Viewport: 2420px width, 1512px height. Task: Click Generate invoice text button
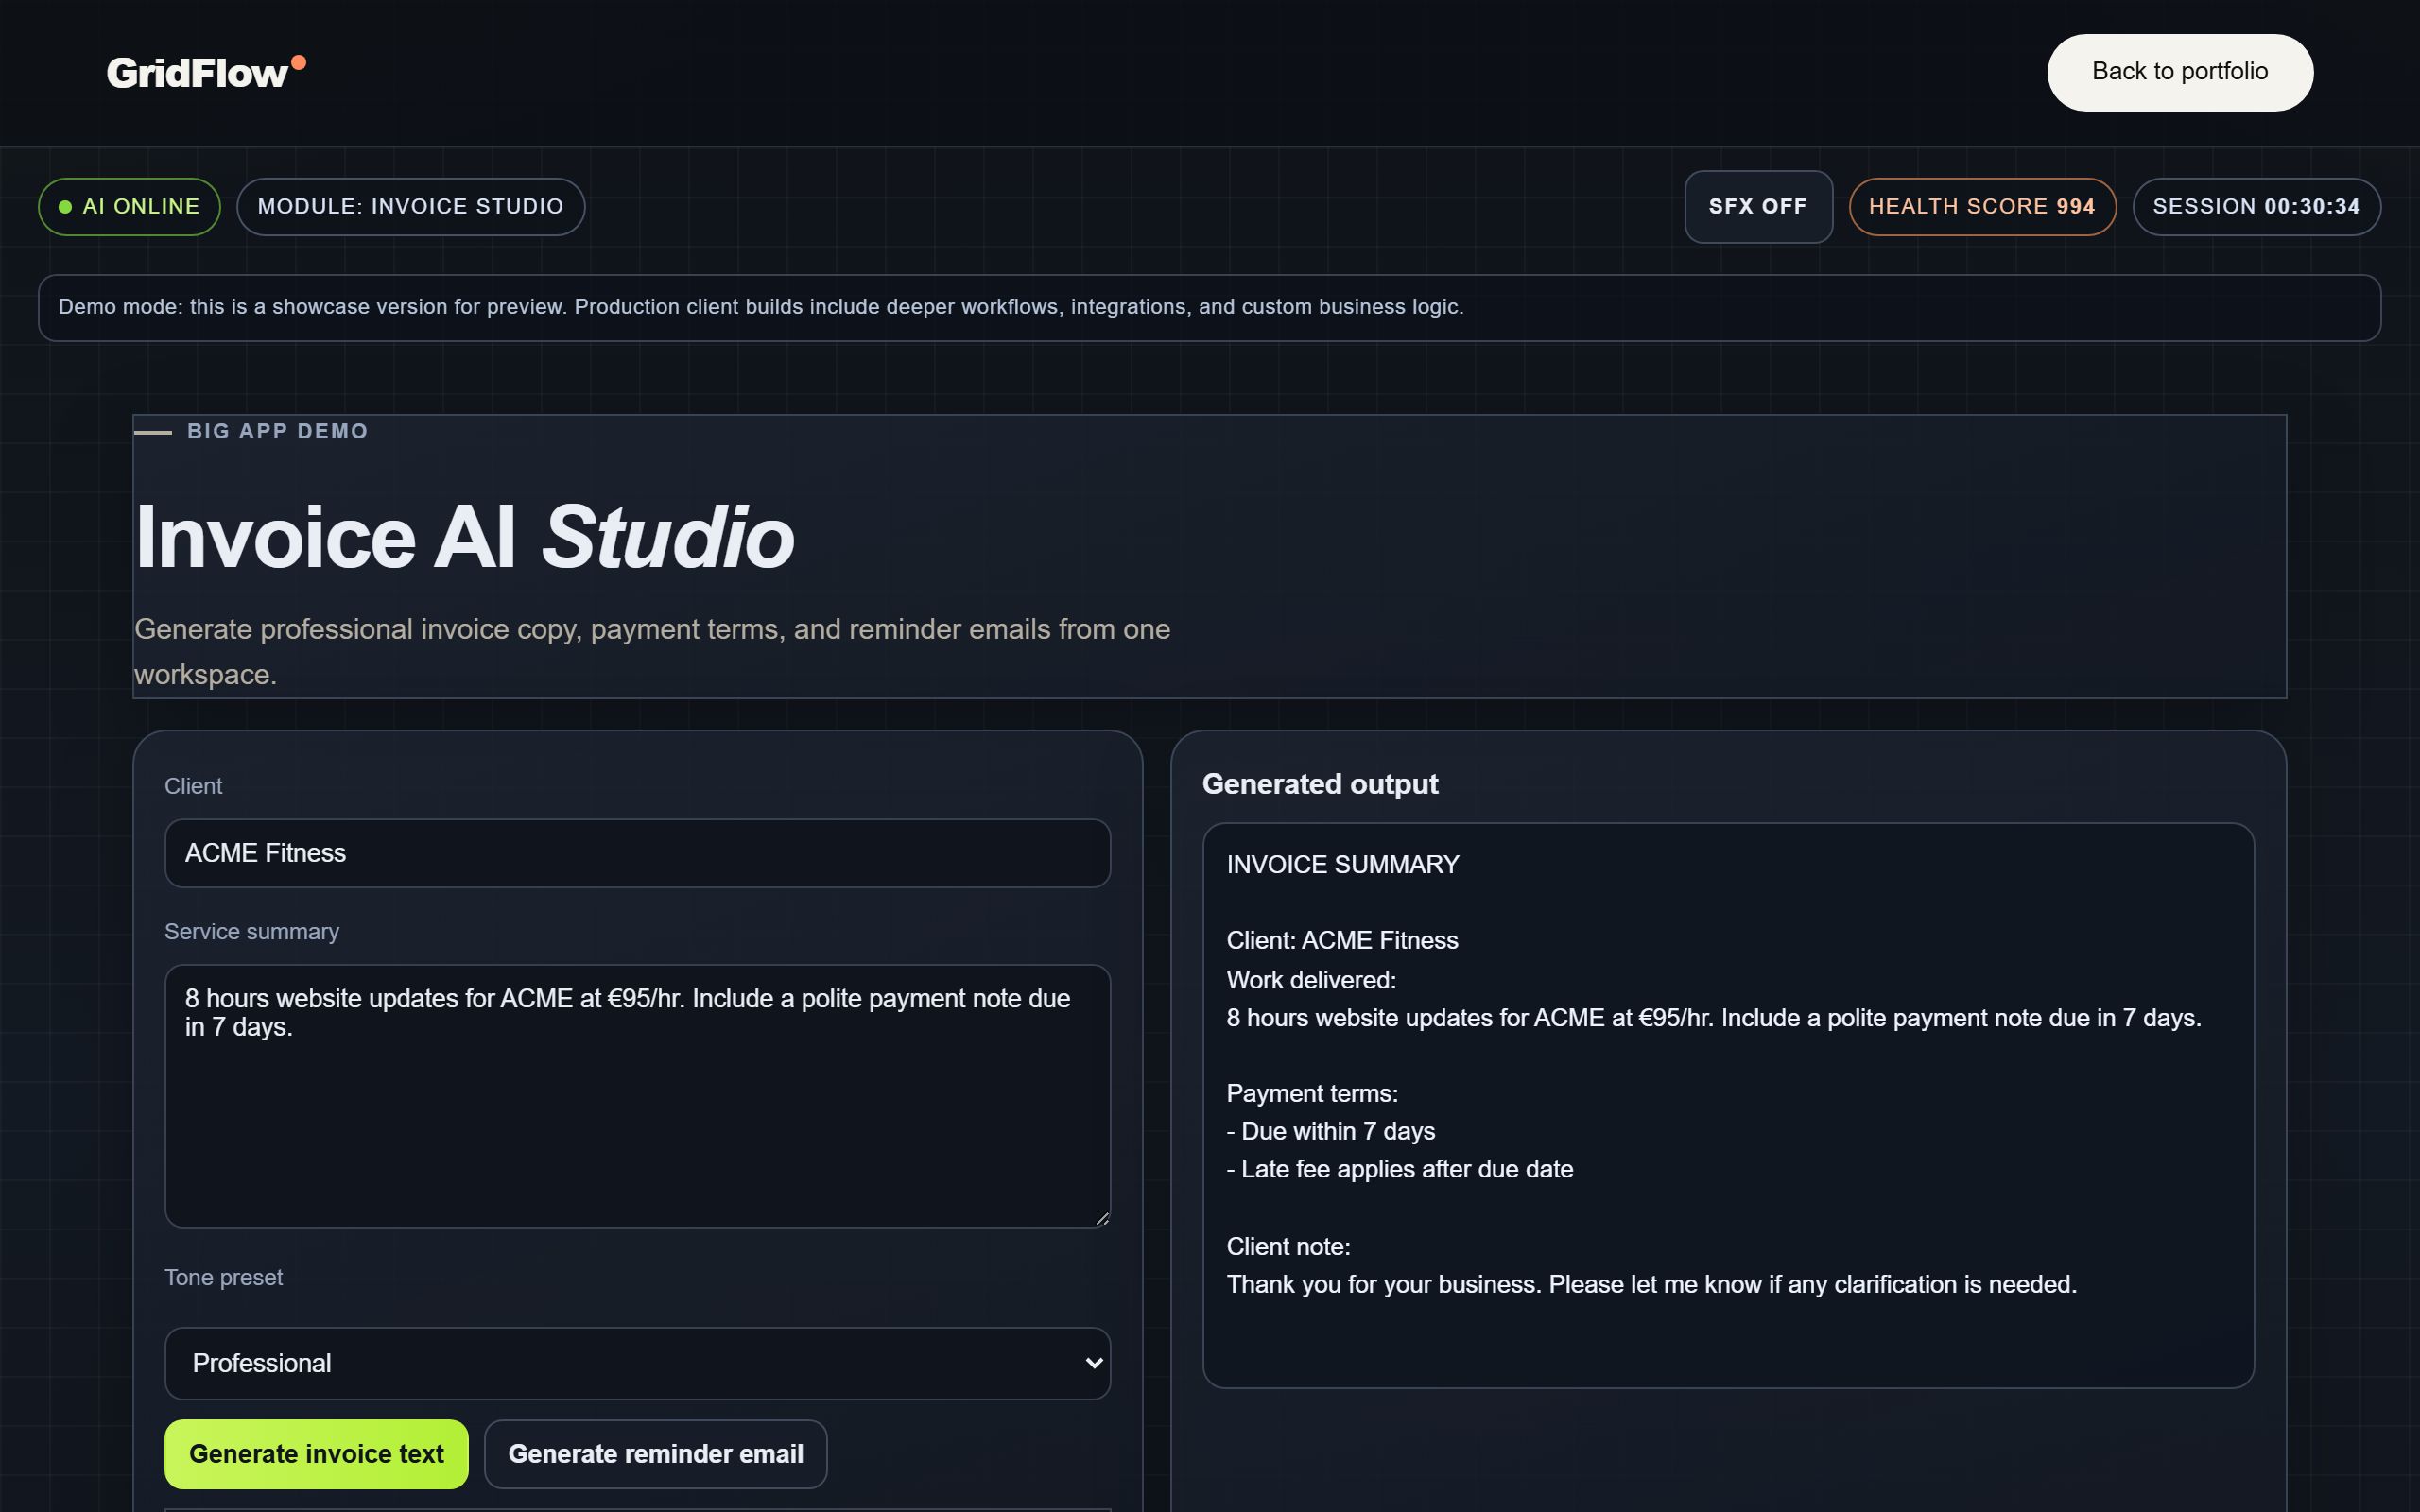point(316,1454)
